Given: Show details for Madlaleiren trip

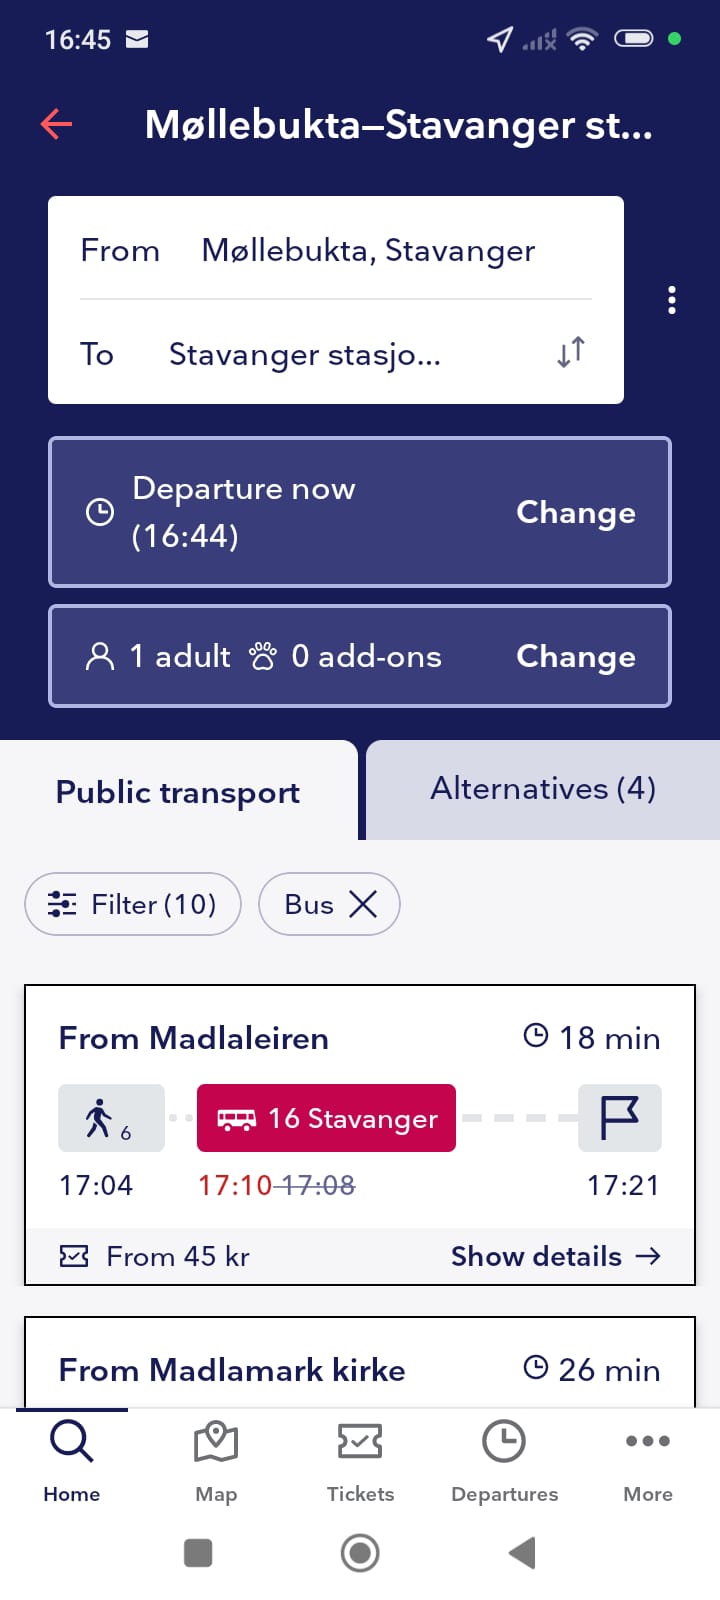Looking at the screenshot, I should coord(555,1256).
